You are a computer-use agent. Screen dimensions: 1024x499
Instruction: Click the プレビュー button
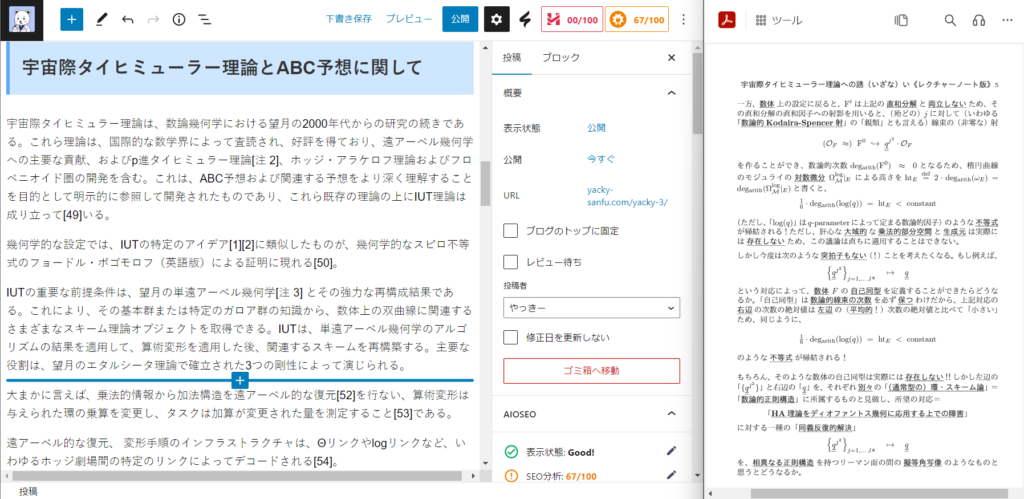coord(408,20)
